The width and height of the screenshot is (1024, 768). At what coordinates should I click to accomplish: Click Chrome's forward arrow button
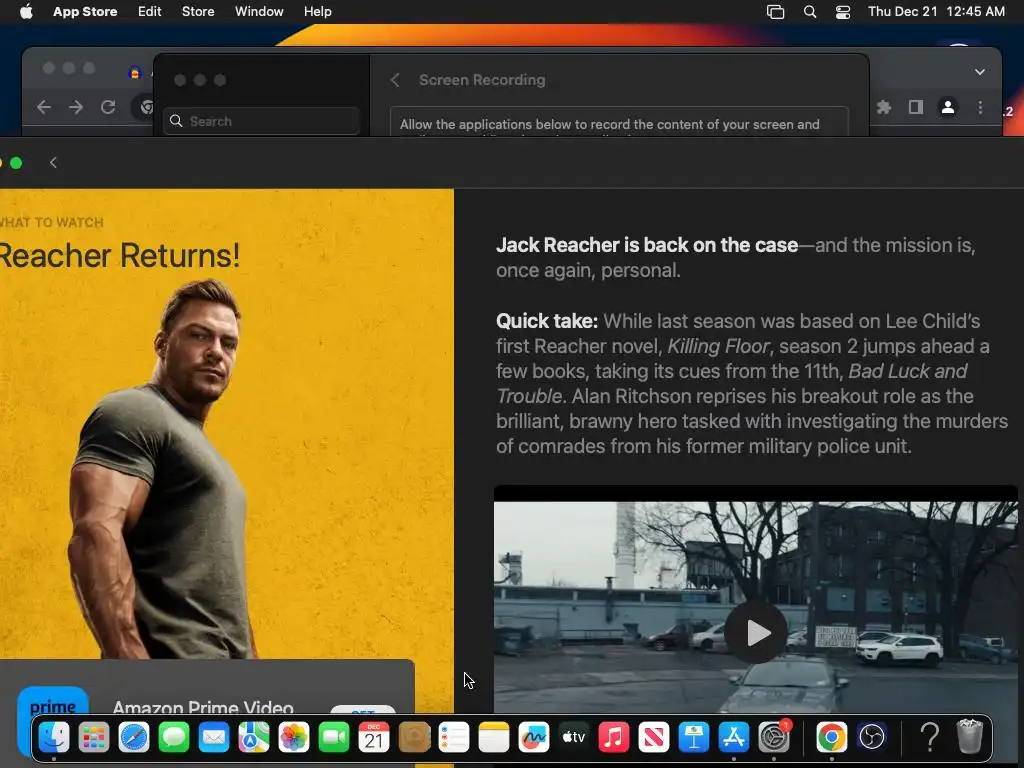click(76, 107)
